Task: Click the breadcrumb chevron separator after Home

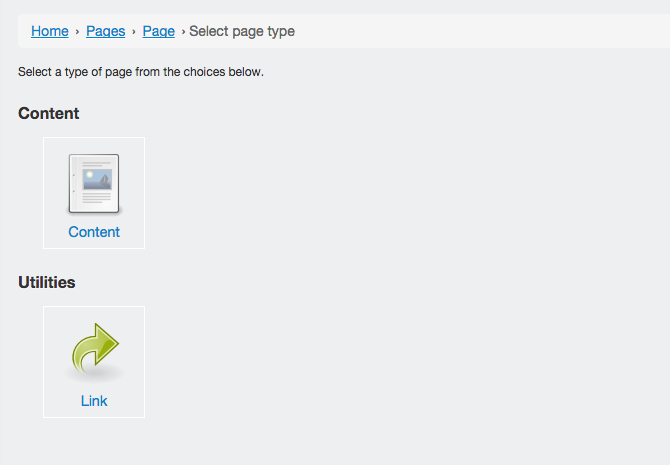Action: [77, 32]
